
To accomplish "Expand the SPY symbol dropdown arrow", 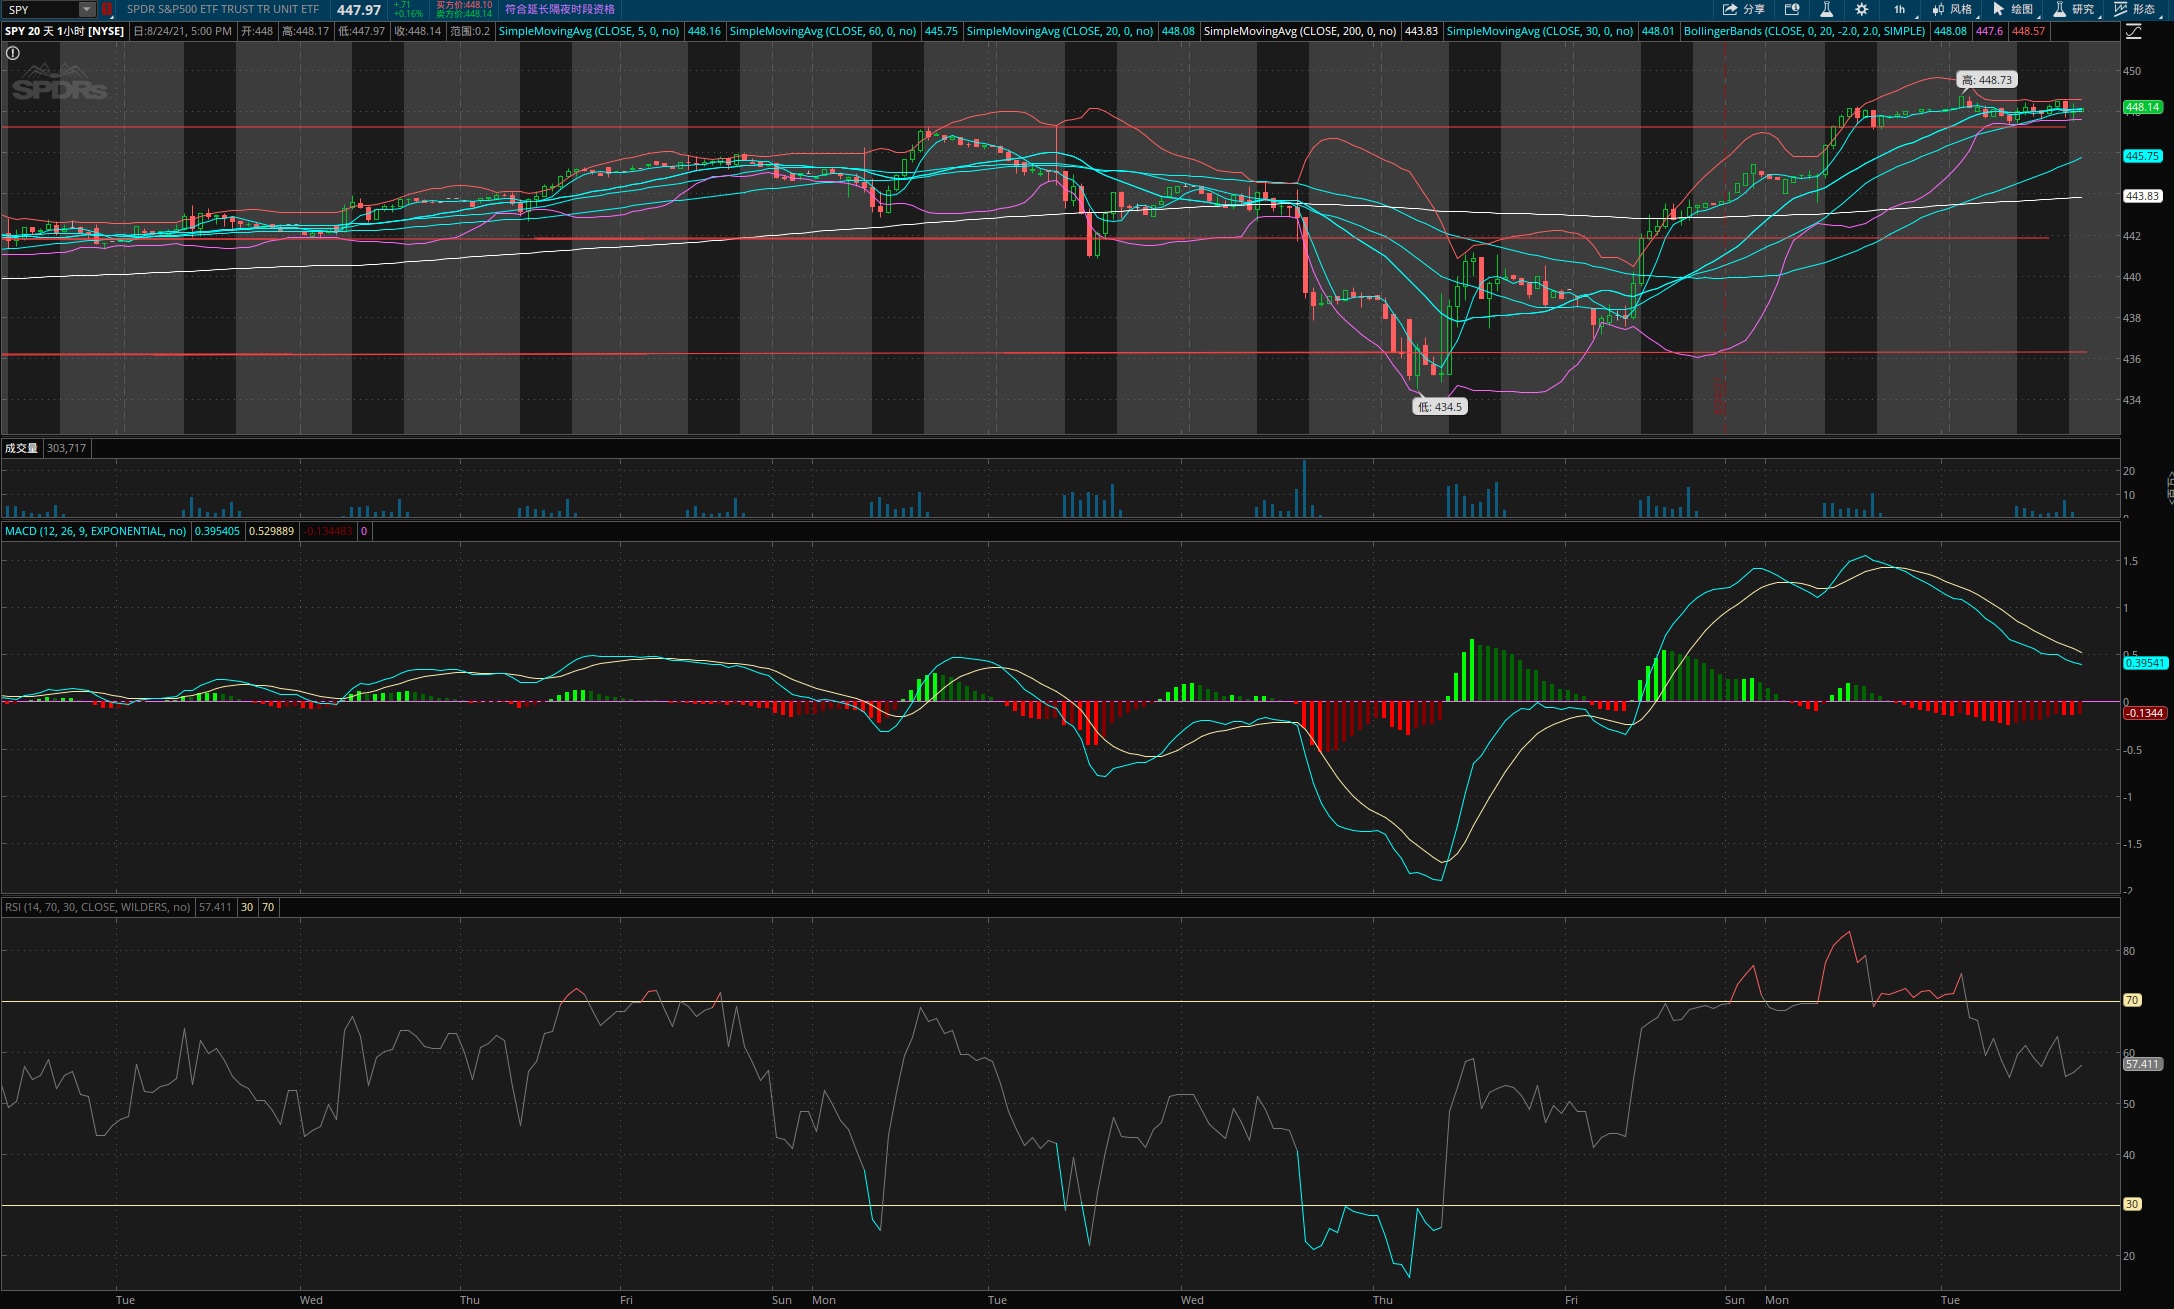I will [x=87, y=9].
